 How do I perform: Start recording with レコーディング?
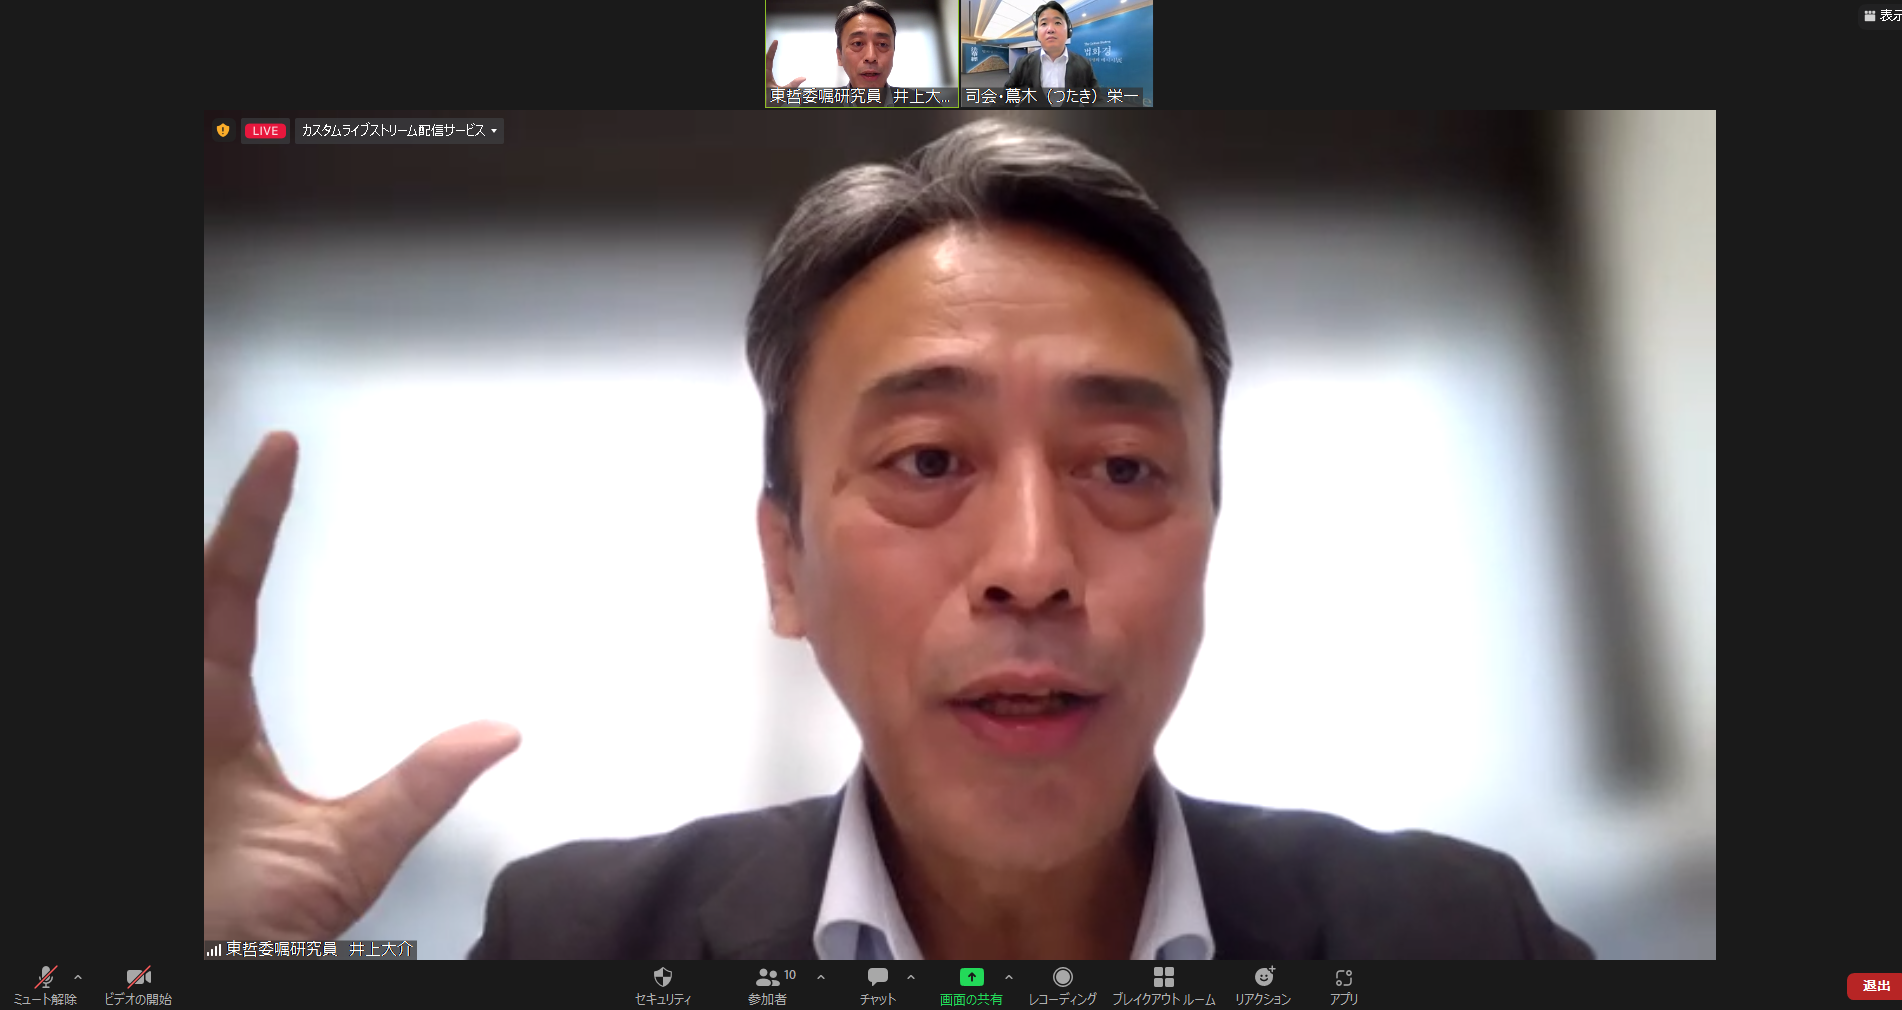[x=1062, y=985]
